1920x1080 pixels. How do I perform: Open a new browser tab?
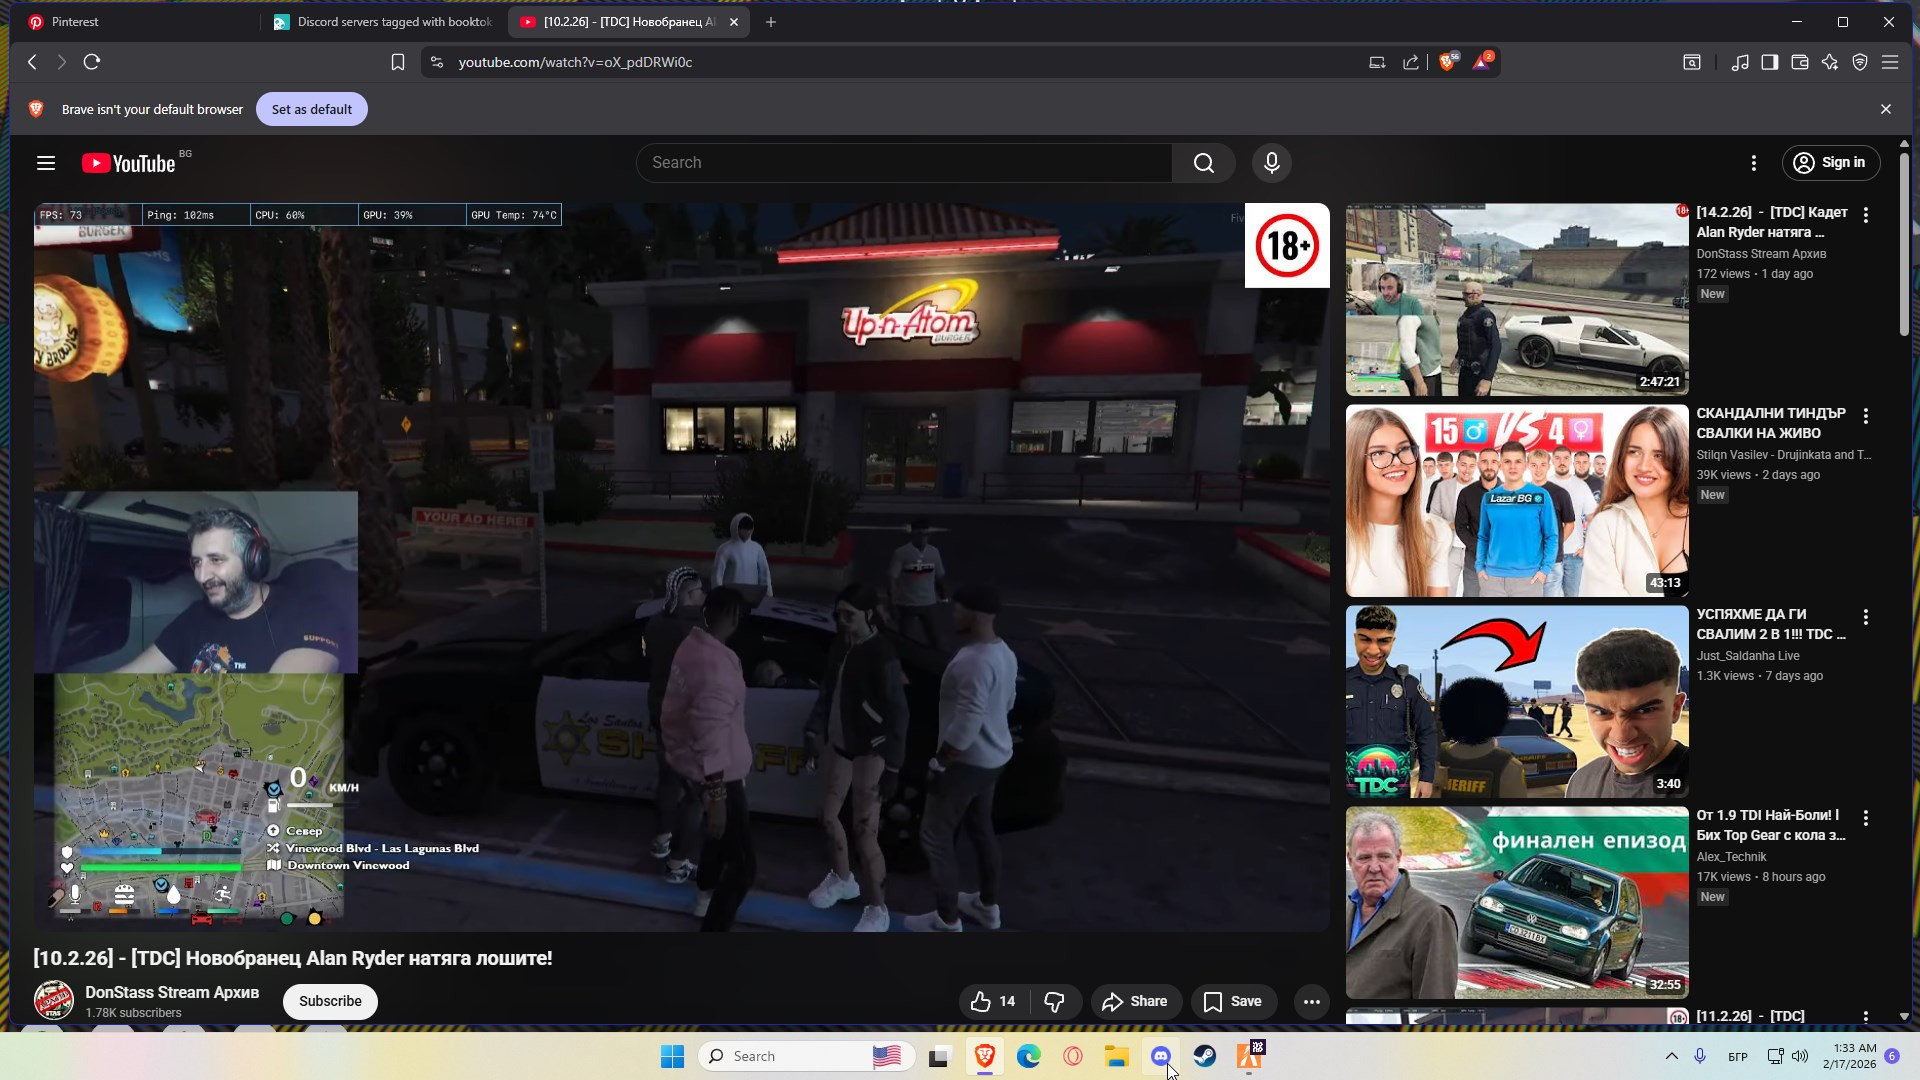[771, 22]
